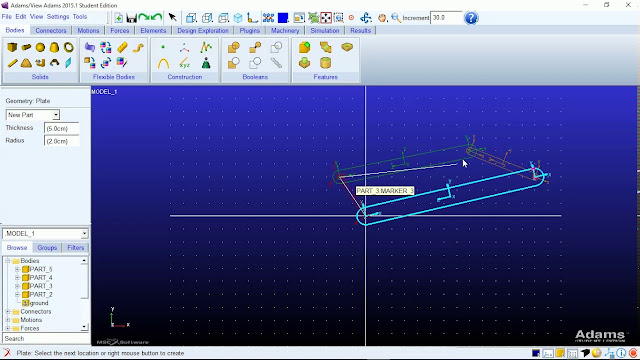Screen dimensions: 640x360
Task: Select the Box solid tool
Action: (12, 47)
